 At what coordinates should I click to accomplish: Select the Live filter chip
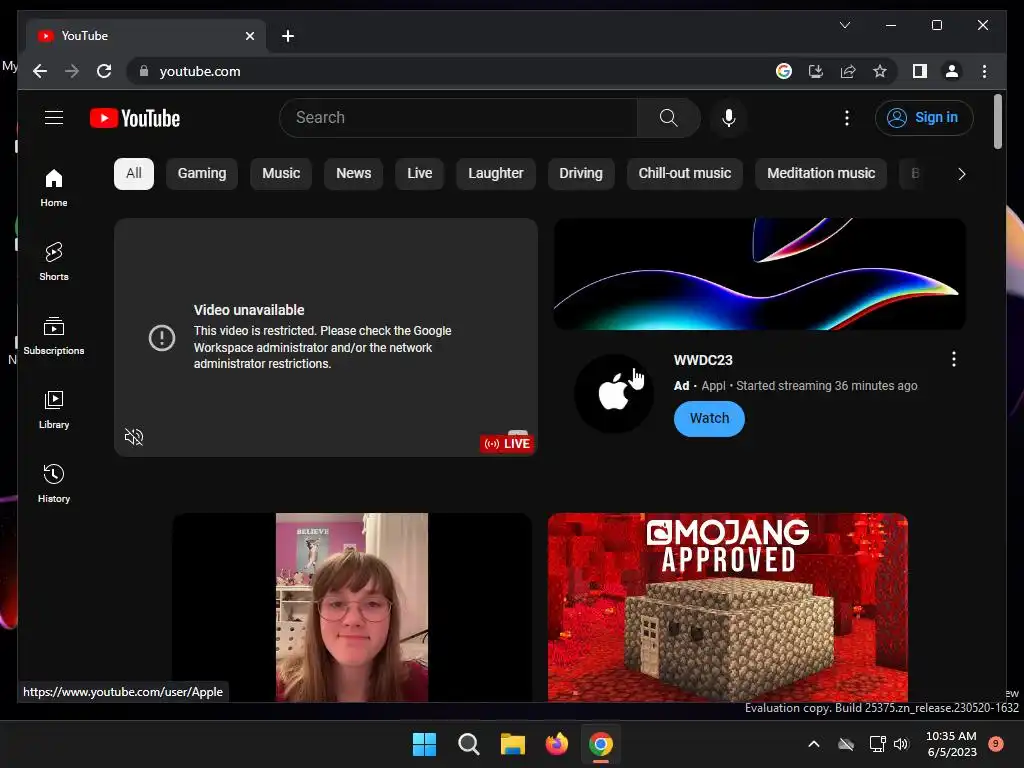[419, 174]
